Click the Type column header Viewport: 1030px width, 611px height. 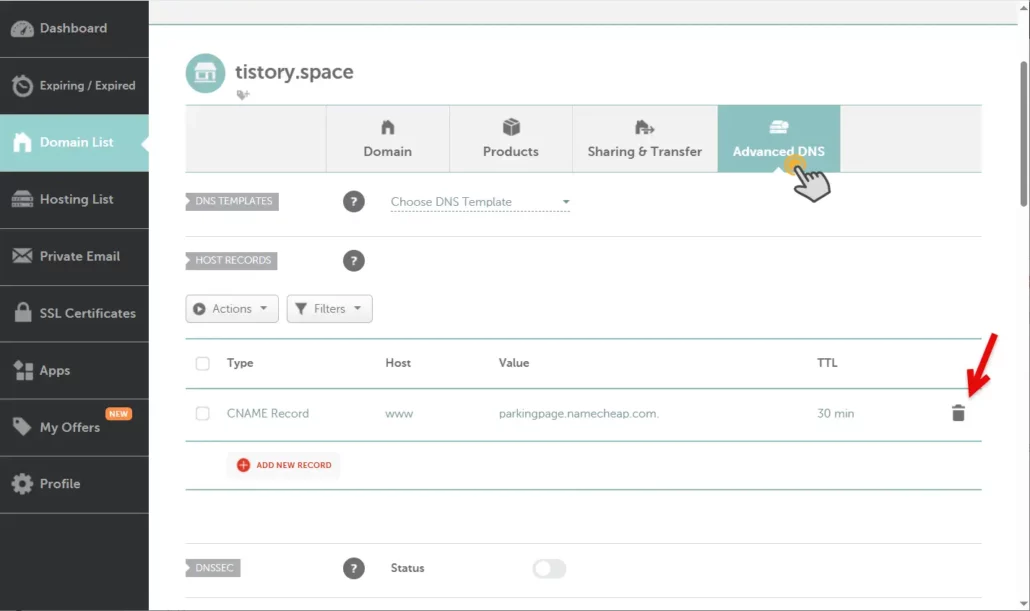[240, 363]
